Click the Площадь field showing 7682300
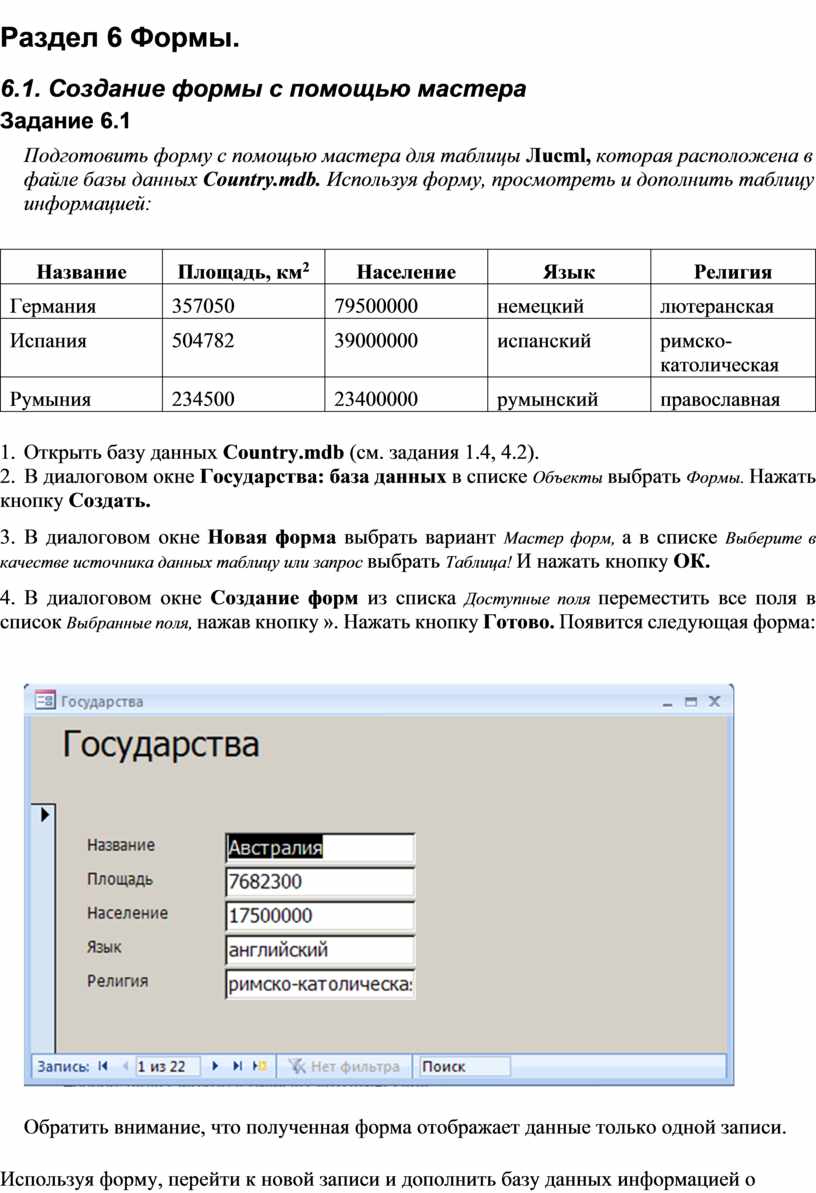This screenshot has width=816, height=1193. click(320, 882)
